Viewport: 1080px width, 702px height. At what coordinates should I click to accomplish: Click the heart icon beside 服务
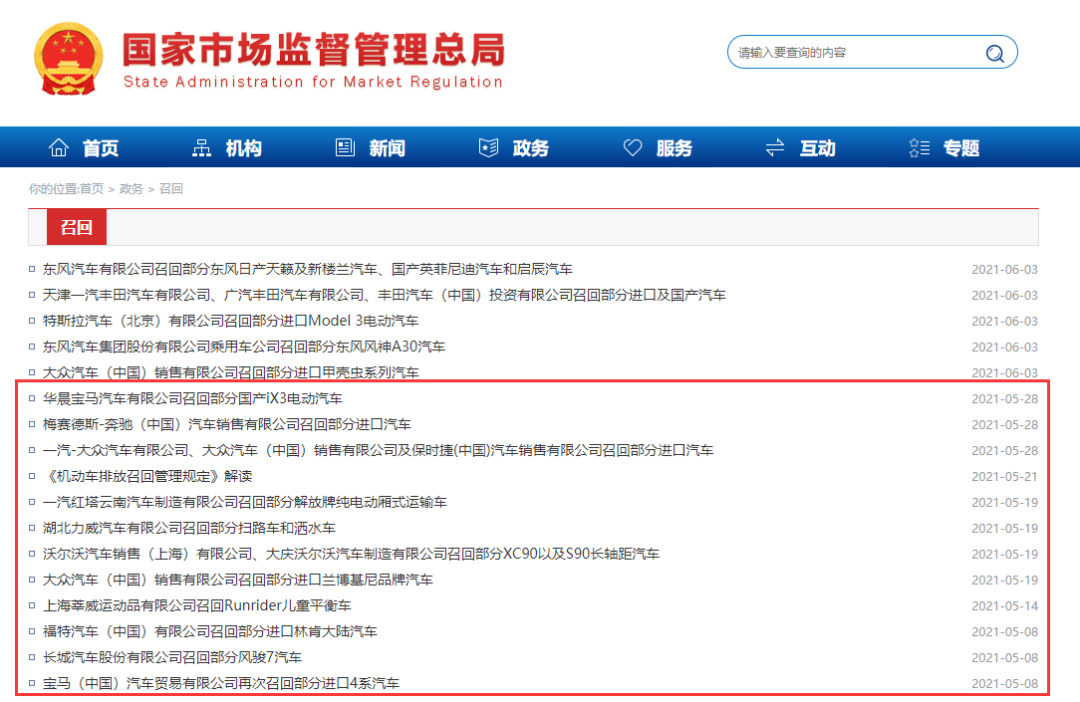pos(632,147)
